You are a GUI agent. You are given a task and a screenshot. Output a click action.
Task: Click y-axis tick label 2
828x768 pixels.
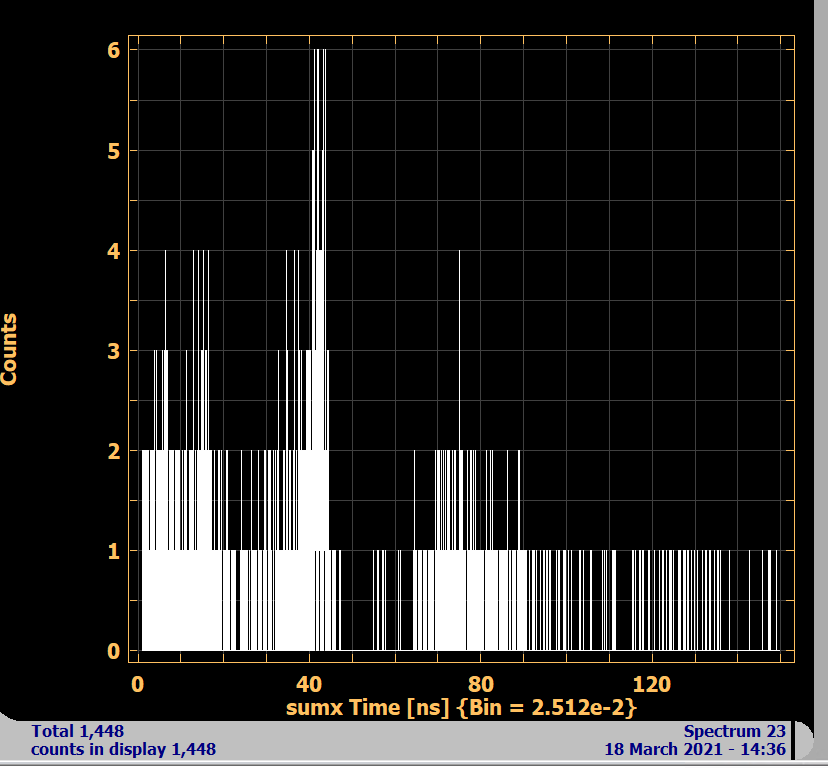(x=114, y=451)
